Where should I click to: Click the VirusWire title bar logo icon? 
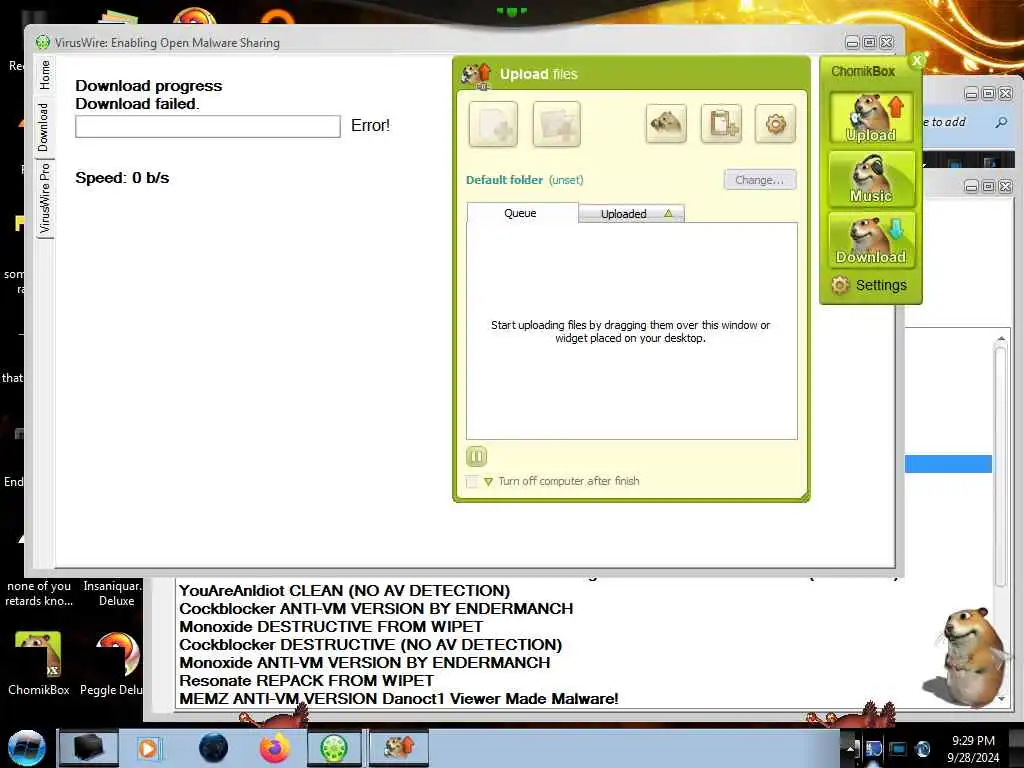43,42
